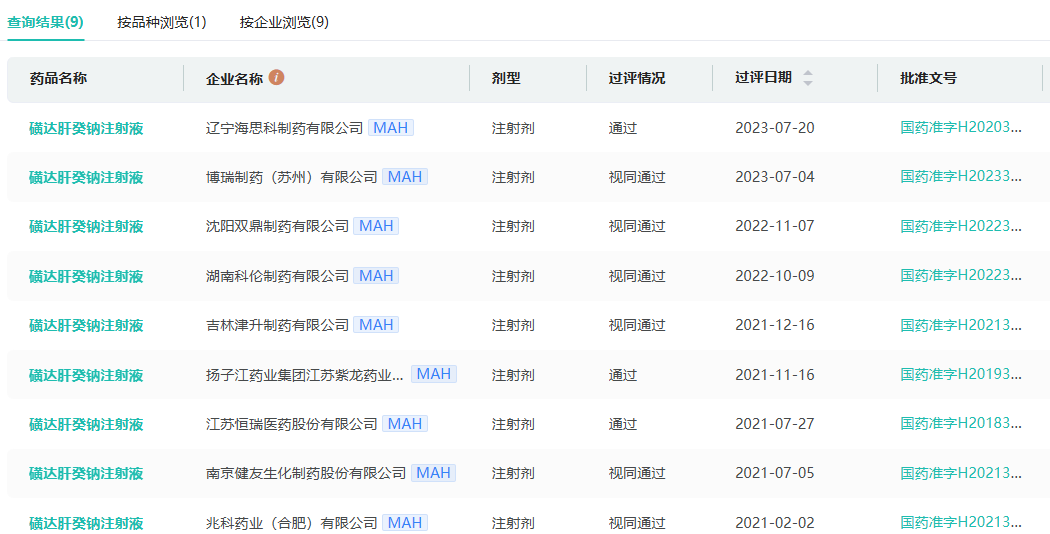Click MAH tag next to 吉林津升制药有限公司
The height and width of the screenshot is (534, 1050).
tap(376, 325)
